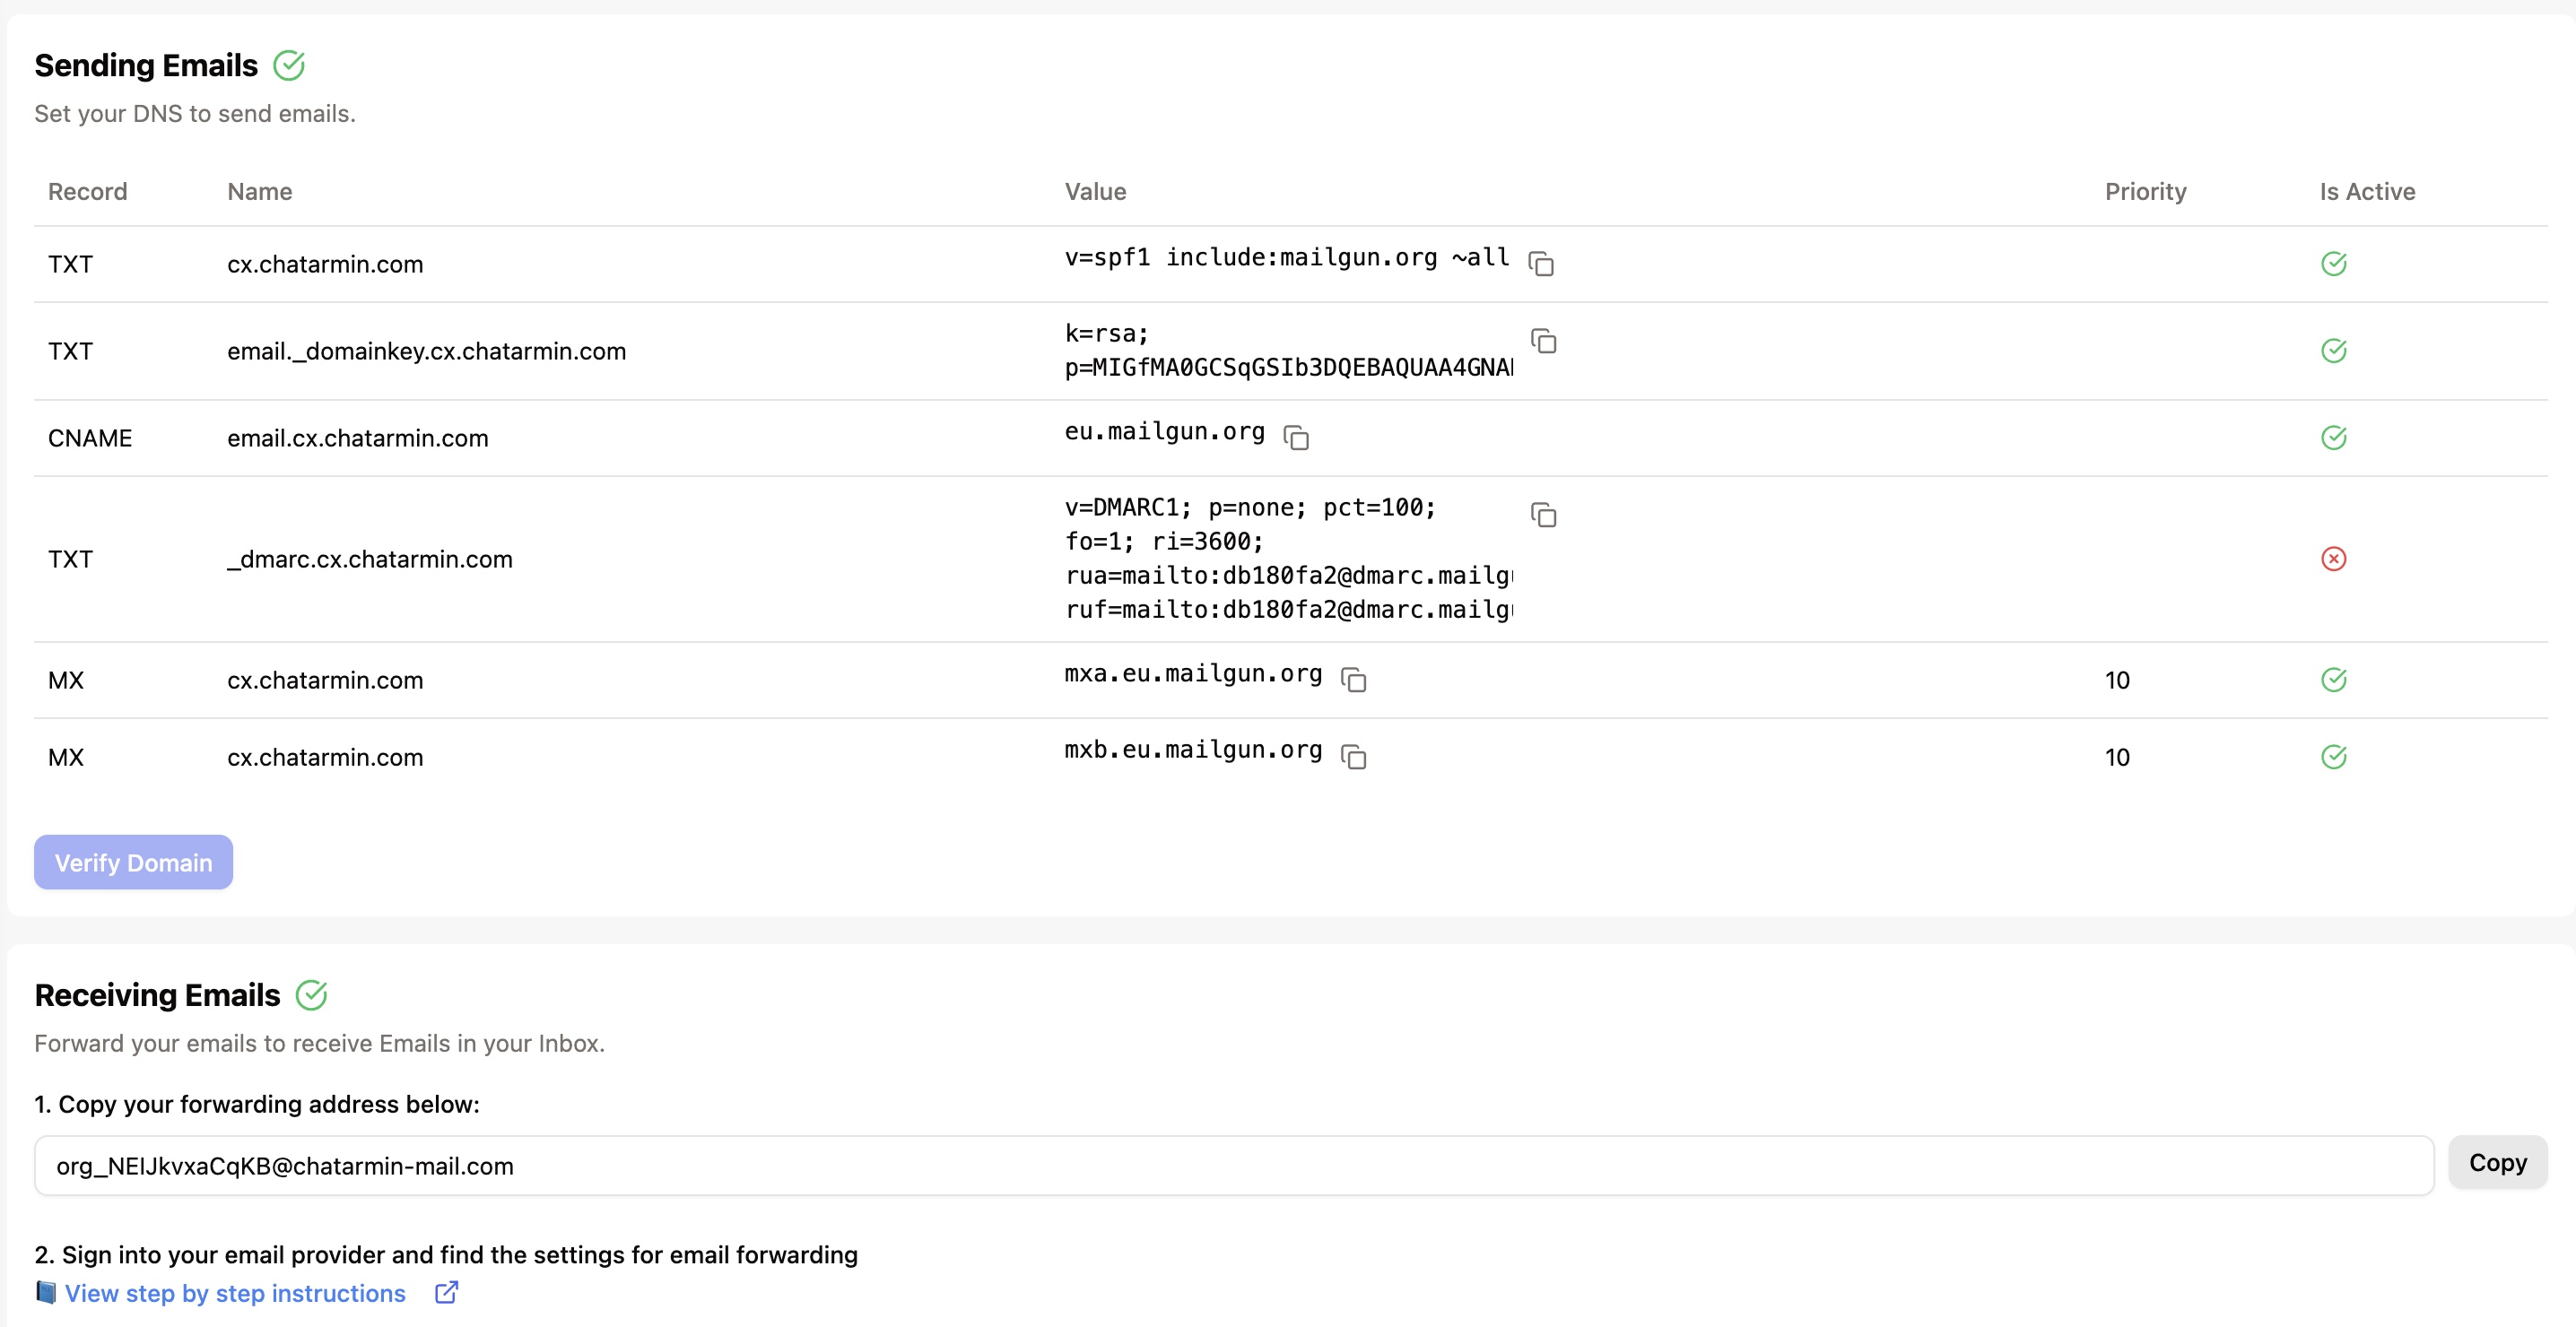Copy the DKIM k=rsa key value
This screenshot has height=1327, width=2576.
(x=1543, y=341)
